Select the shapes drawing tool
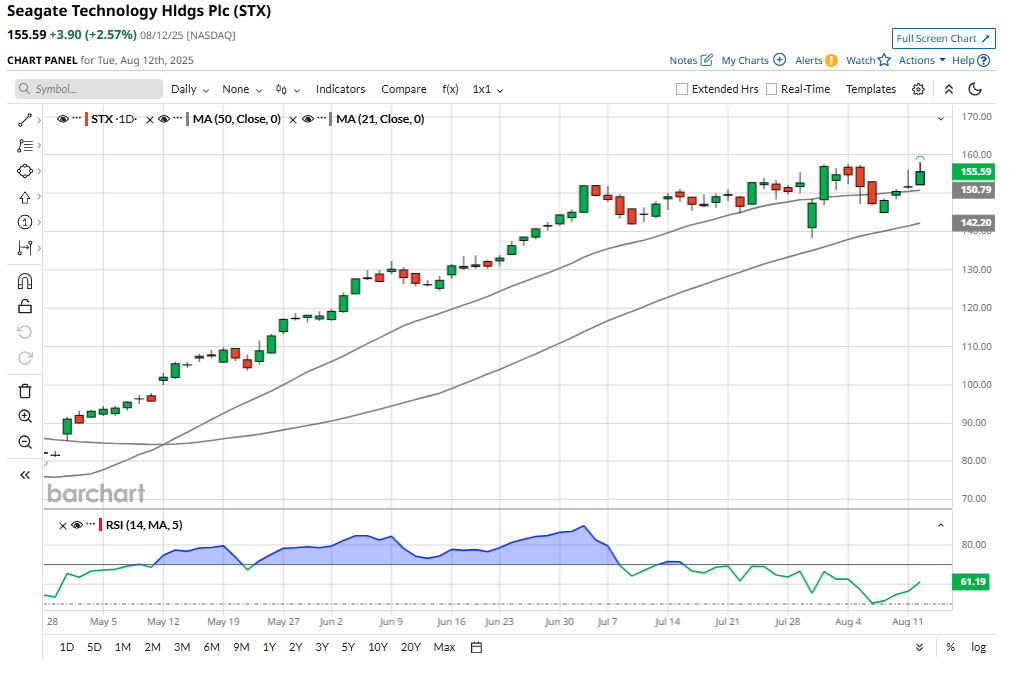 pos(25,171)
